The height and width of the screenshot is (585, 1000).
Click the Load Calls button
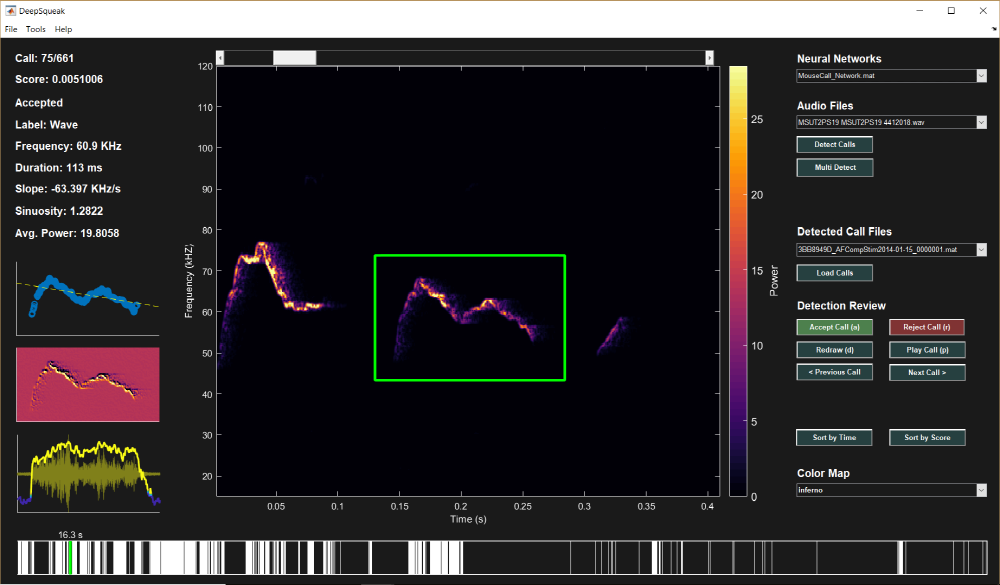(834, 273)
